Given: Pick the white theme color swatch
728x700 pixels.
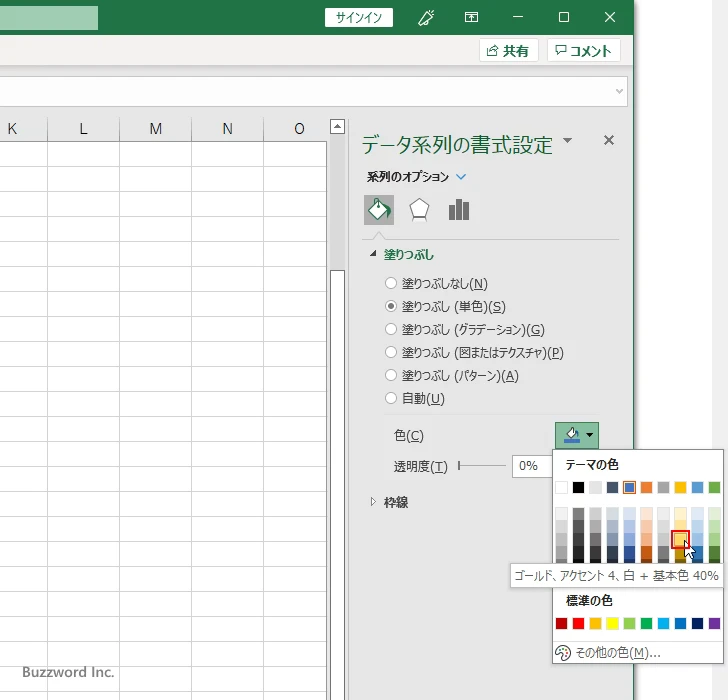Looking at the screenshot, I should pyautogui.click(x=561, y=487).
